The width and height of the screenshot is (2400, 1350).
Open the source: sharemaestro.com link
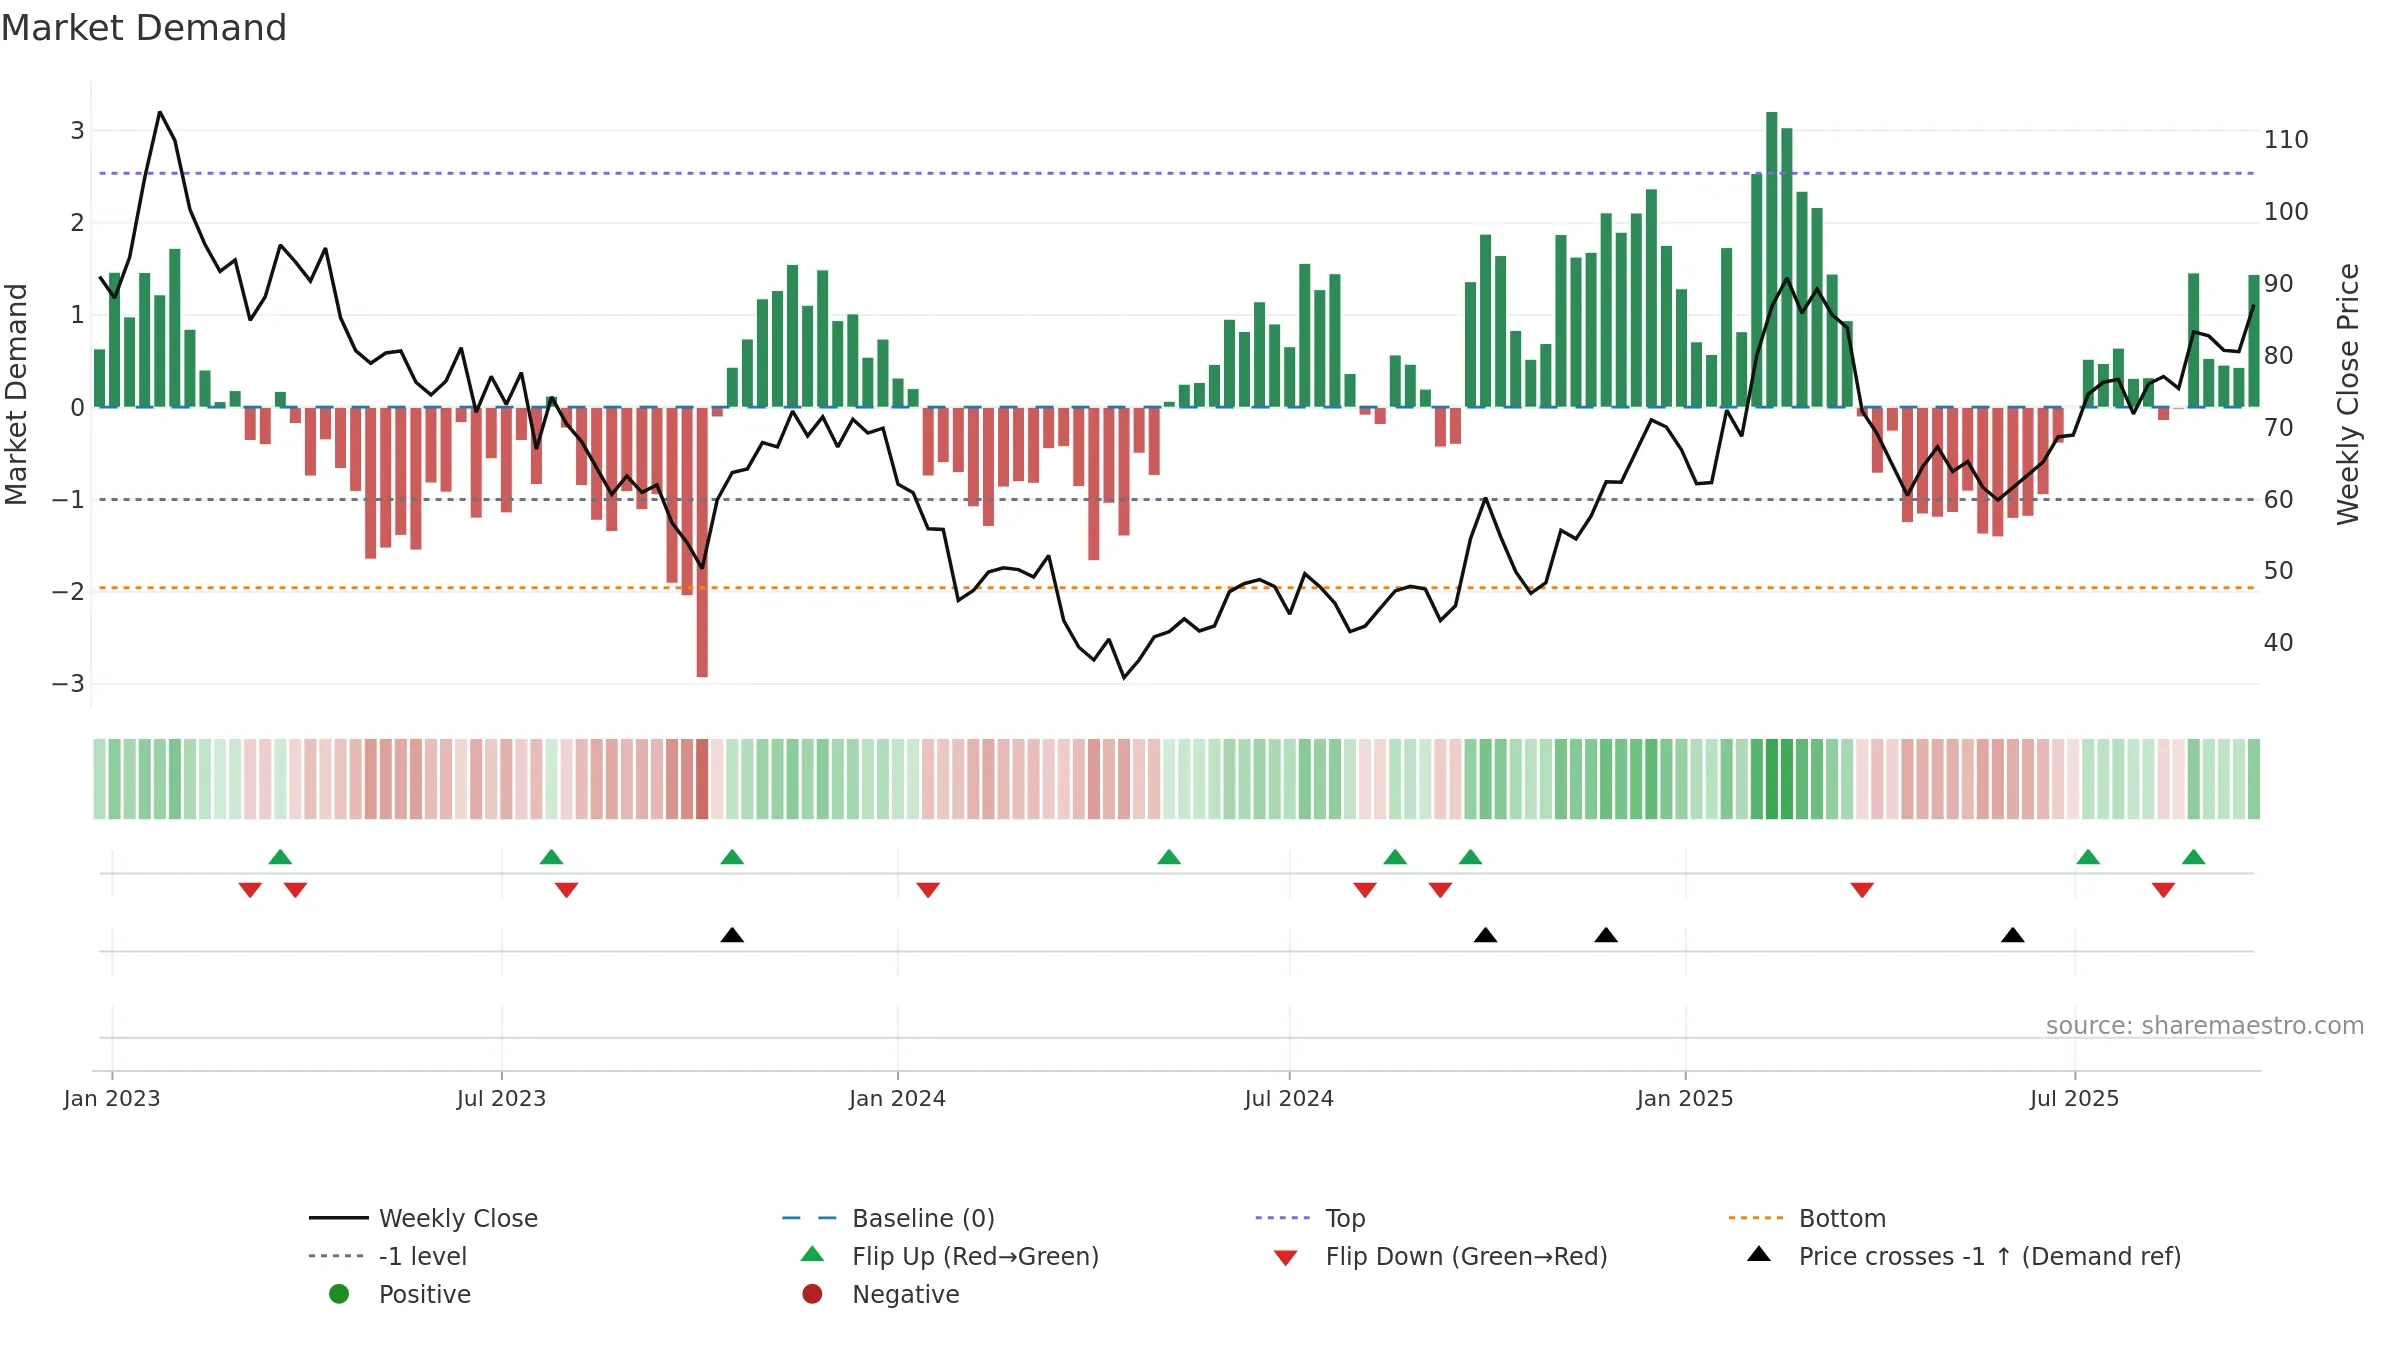pos(2205,1026)
